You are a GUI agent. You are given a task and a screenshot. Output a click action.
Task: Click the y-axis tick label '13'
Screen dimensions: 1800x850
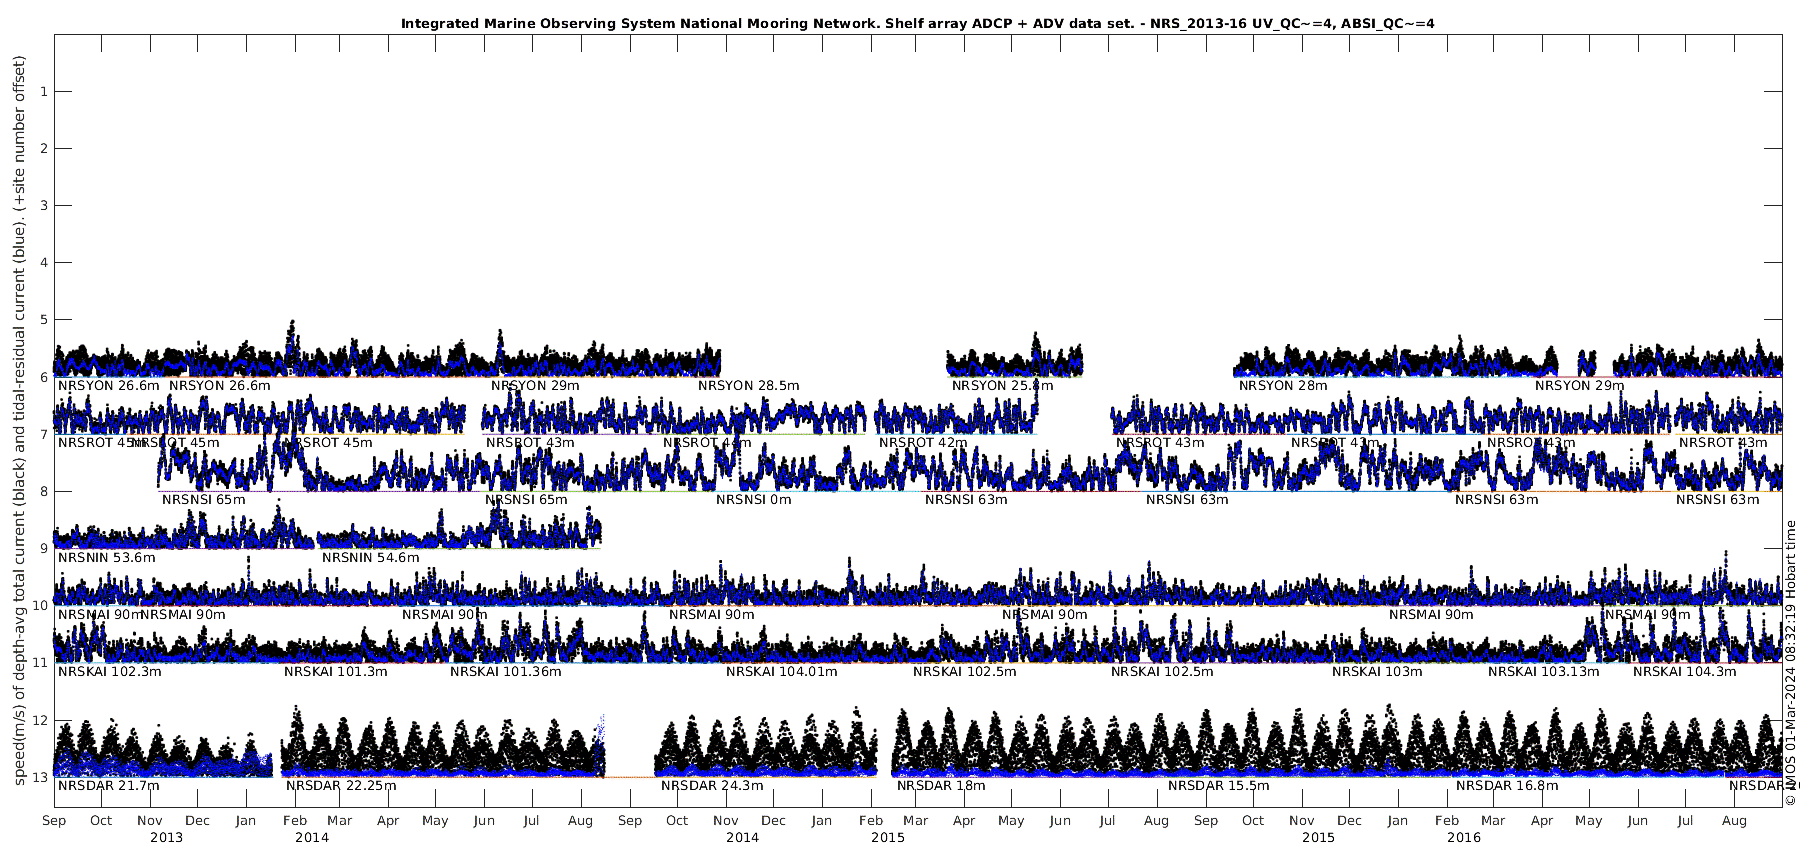click(x=40, y=777)
